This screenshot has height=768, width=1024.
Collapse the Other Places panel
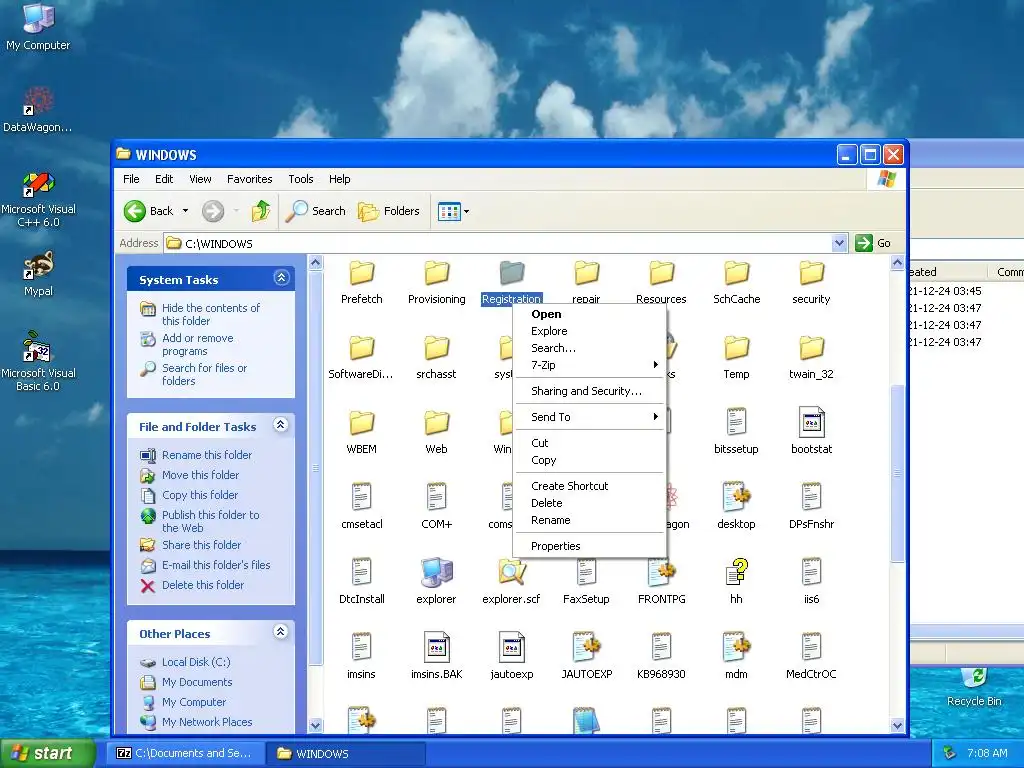(281, 632)
